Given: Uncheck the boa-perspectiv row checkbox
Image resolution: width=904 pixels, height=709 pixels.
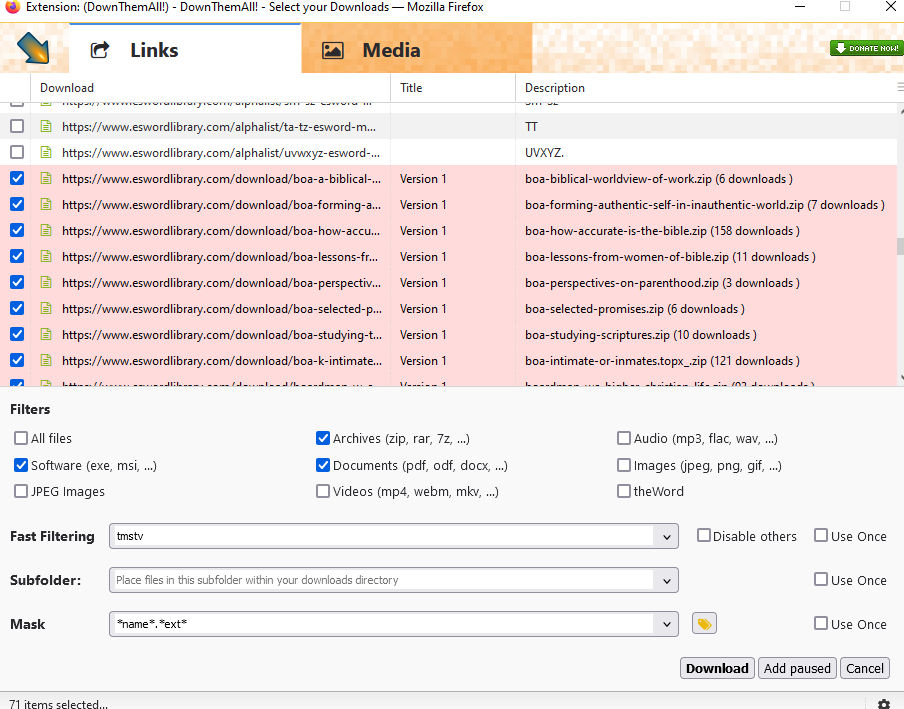Looking at the screenshot, I should pyautogui.click(x=17, y=282).
